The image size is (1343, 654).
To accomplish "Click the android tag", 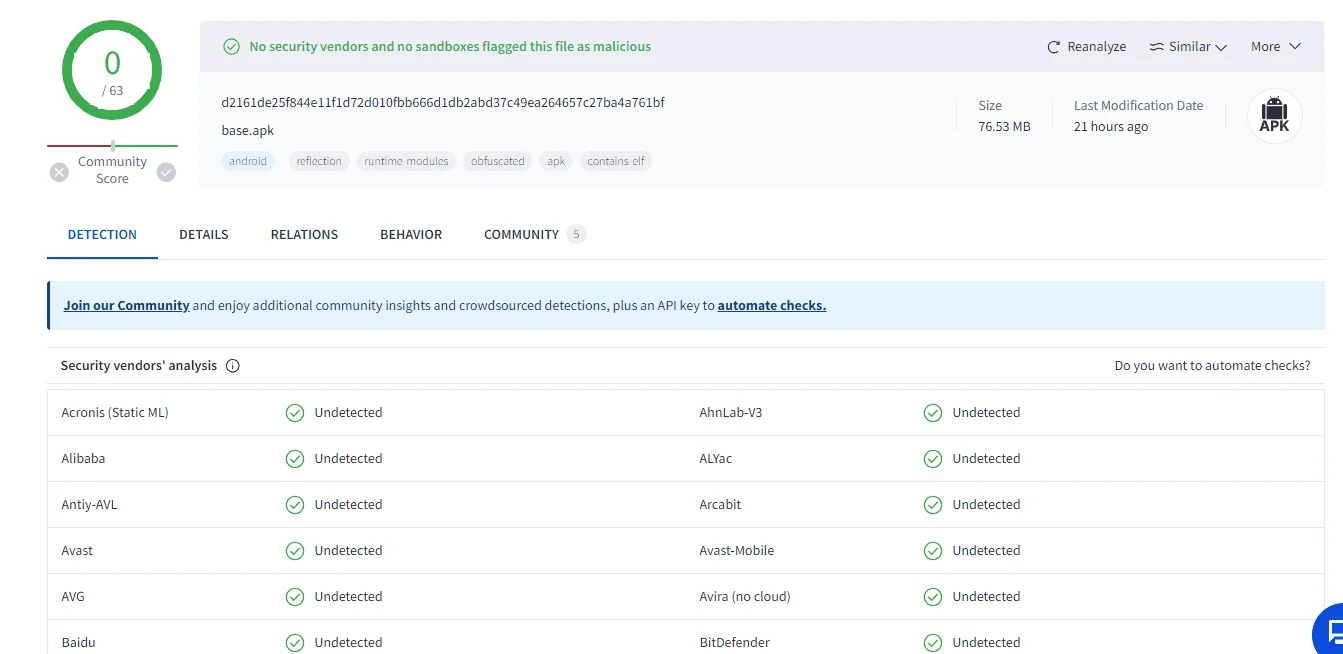I will [x=248, y=161].
